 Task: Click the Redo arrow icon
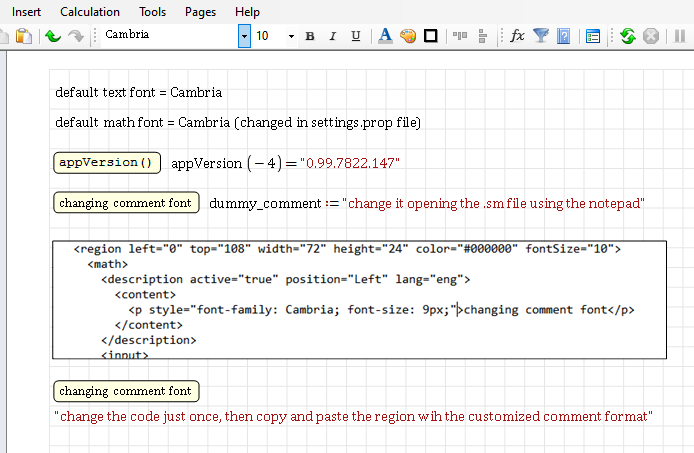(76, 36)
